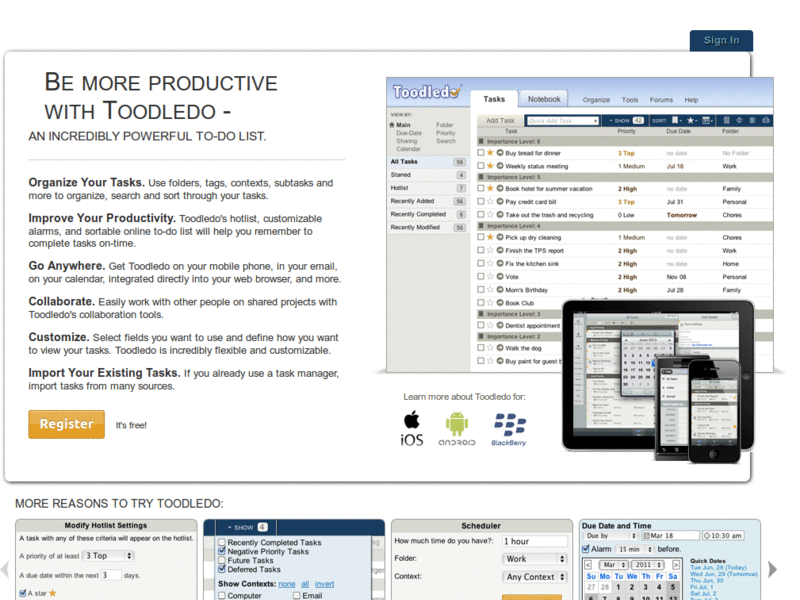Expand the SHOW 42 filter menu
Viewport: 800px width, 600px height.
(626, 120)
